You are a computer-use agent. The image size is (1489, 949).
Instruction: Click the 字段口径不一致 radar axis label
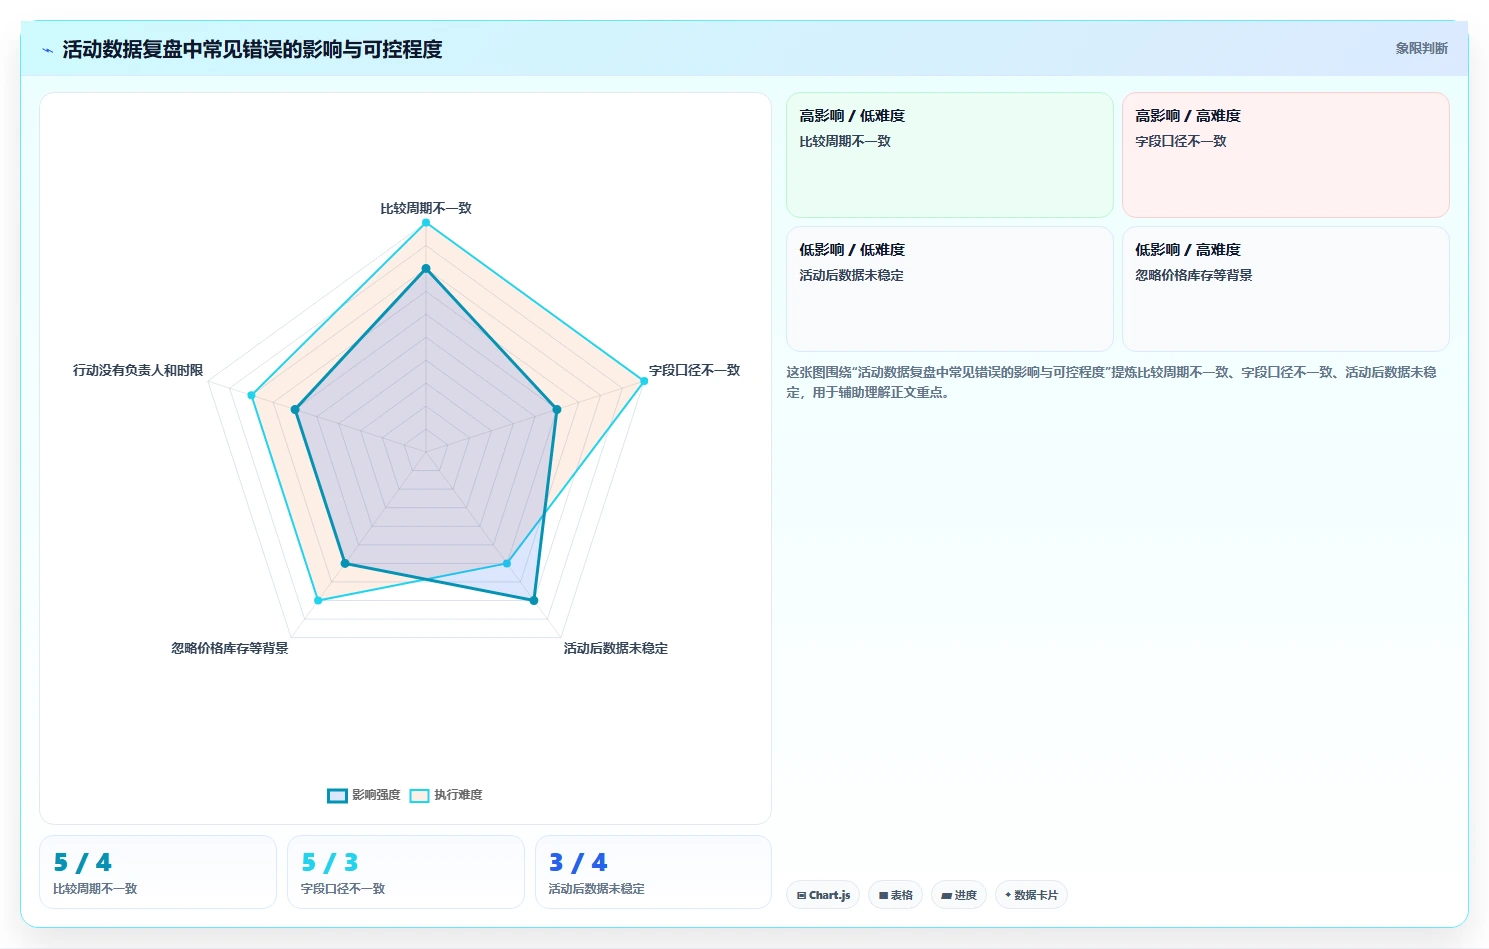(x=694, y=370)
